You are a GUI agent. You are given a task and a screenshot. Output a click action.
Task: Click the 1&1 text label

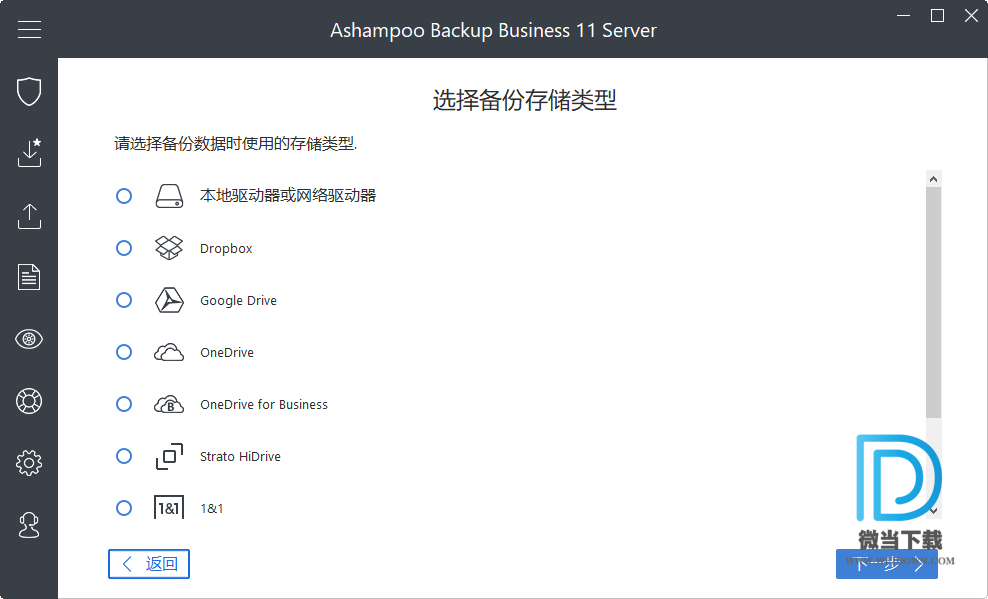click(212, 508)
